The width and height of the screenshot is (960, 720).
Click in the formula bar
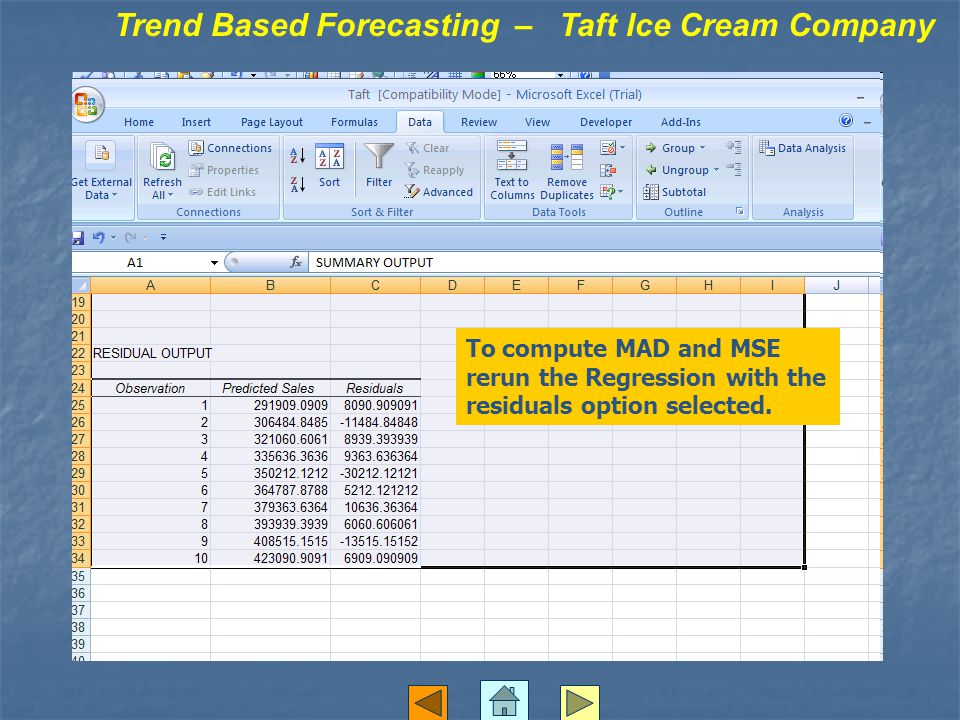pyautogui.click(x=595, y=263)
